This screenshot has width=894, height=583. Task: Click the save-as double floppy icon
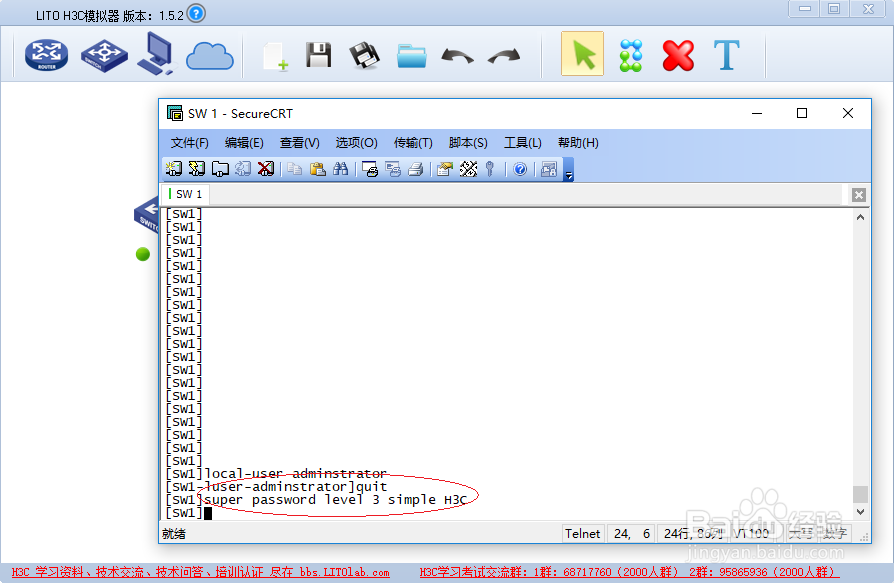click(364, 55)
